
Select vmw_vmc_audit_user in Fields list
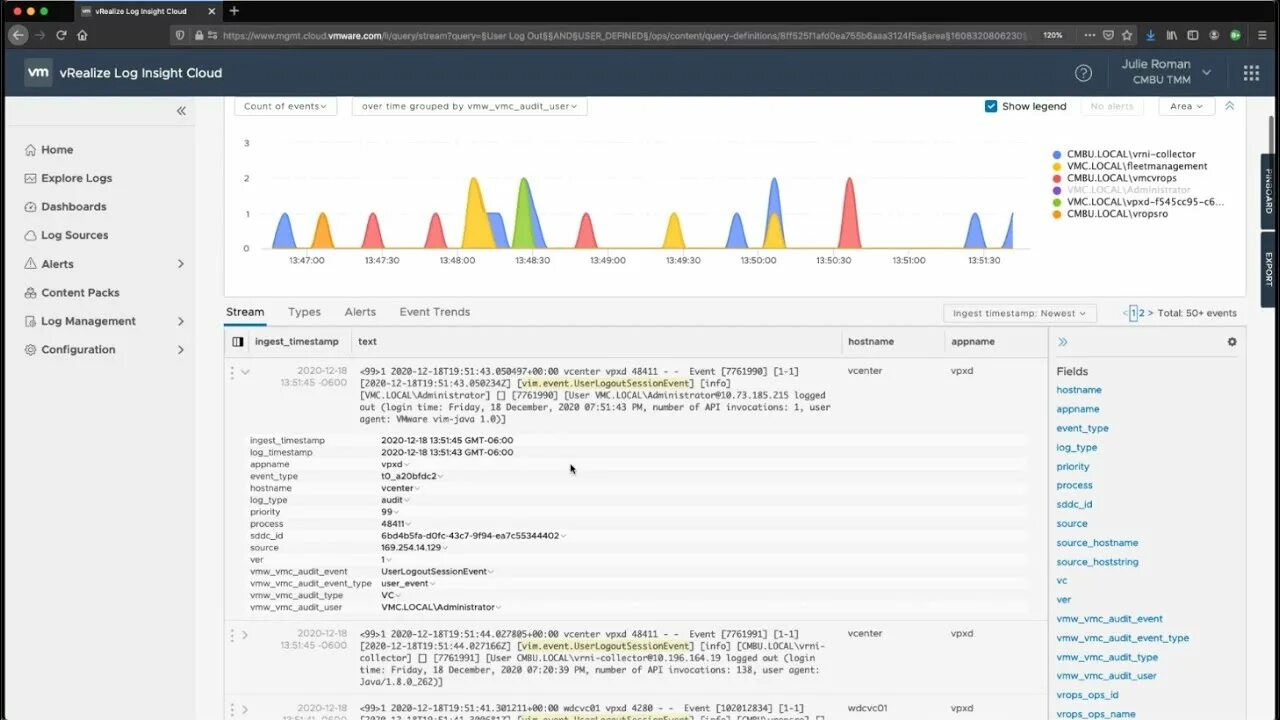coord(1106,676)
